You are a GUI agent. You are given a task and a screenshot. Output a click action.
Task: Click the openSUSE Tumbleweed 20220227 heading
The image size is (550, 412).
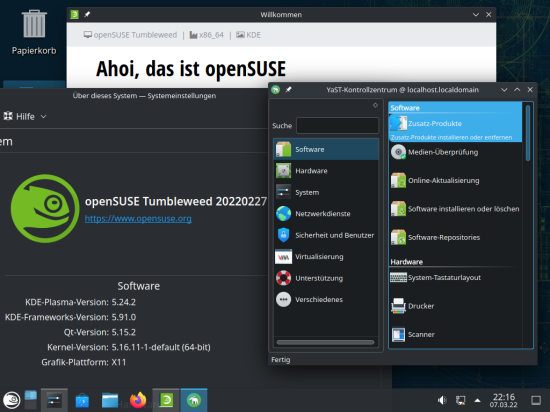176,202
